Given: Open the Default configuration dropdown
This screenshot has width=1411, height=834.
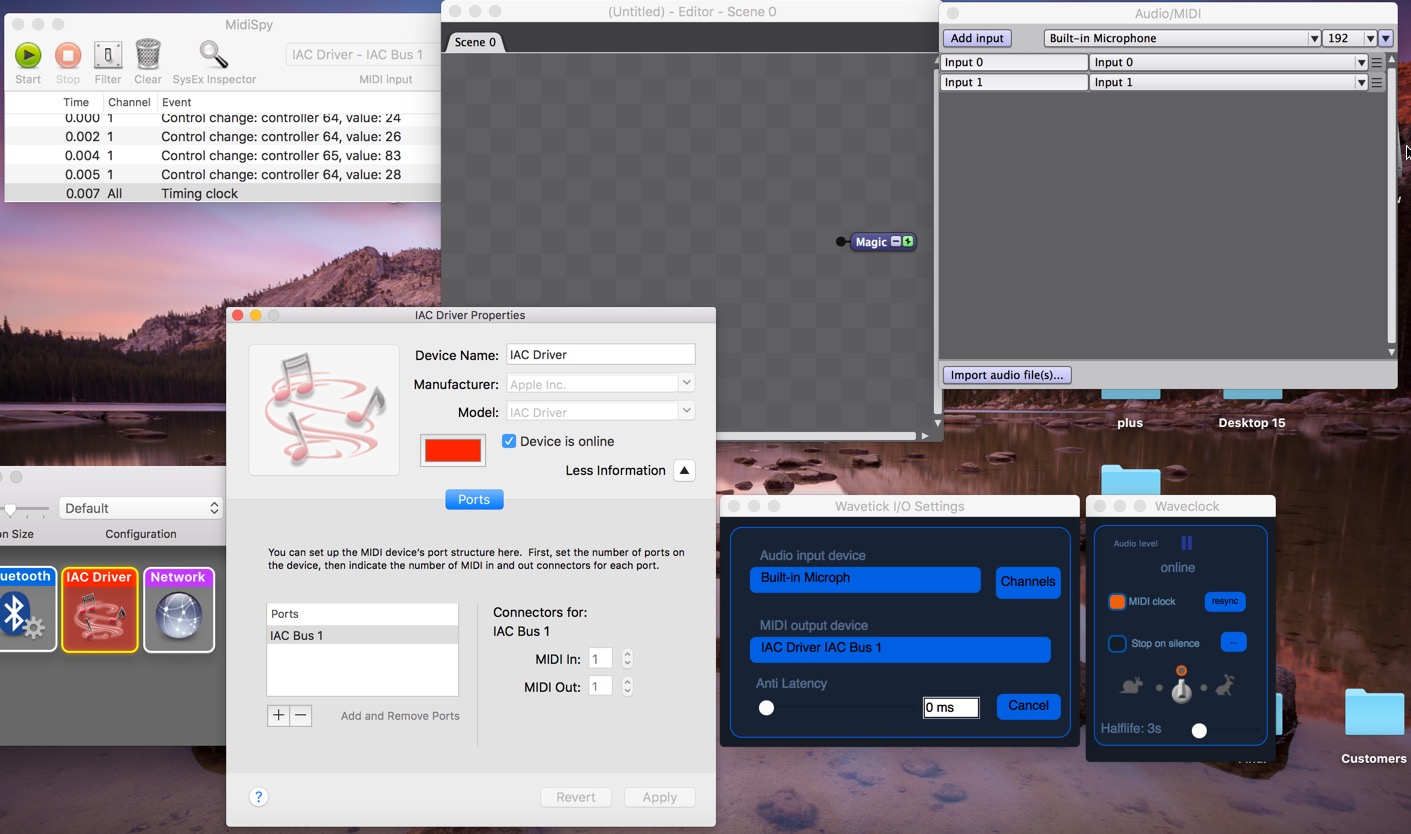Looking at the screenshot, I should 140,508.
